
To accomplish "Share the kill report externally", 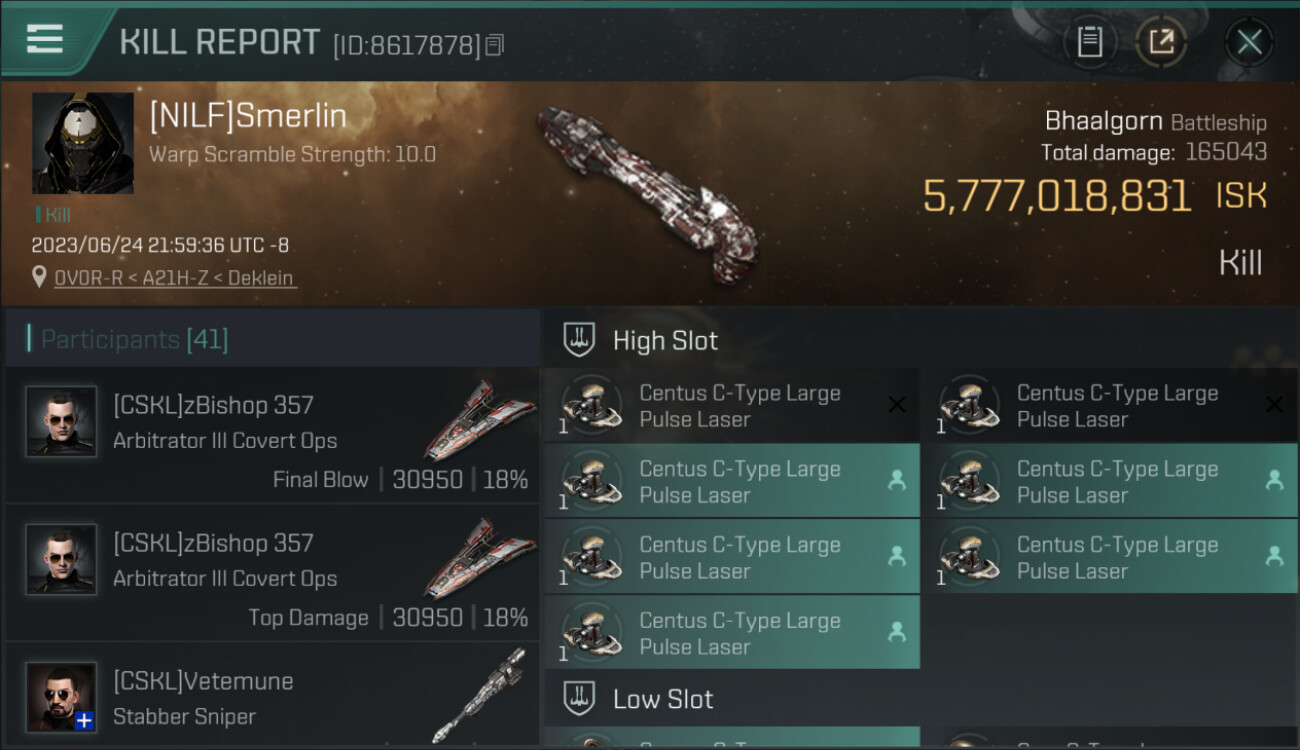I will (x=1161, y=42).
